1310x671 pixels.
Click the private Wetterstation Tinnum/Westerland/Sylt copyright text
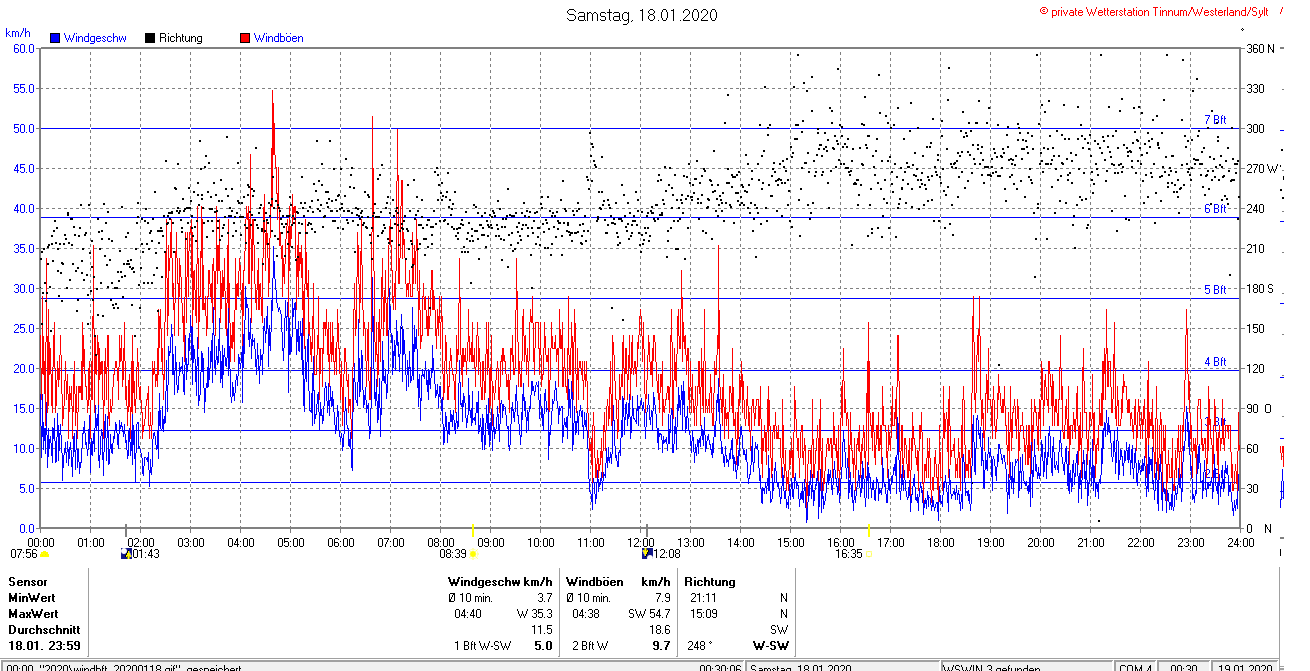(1154, 11)
